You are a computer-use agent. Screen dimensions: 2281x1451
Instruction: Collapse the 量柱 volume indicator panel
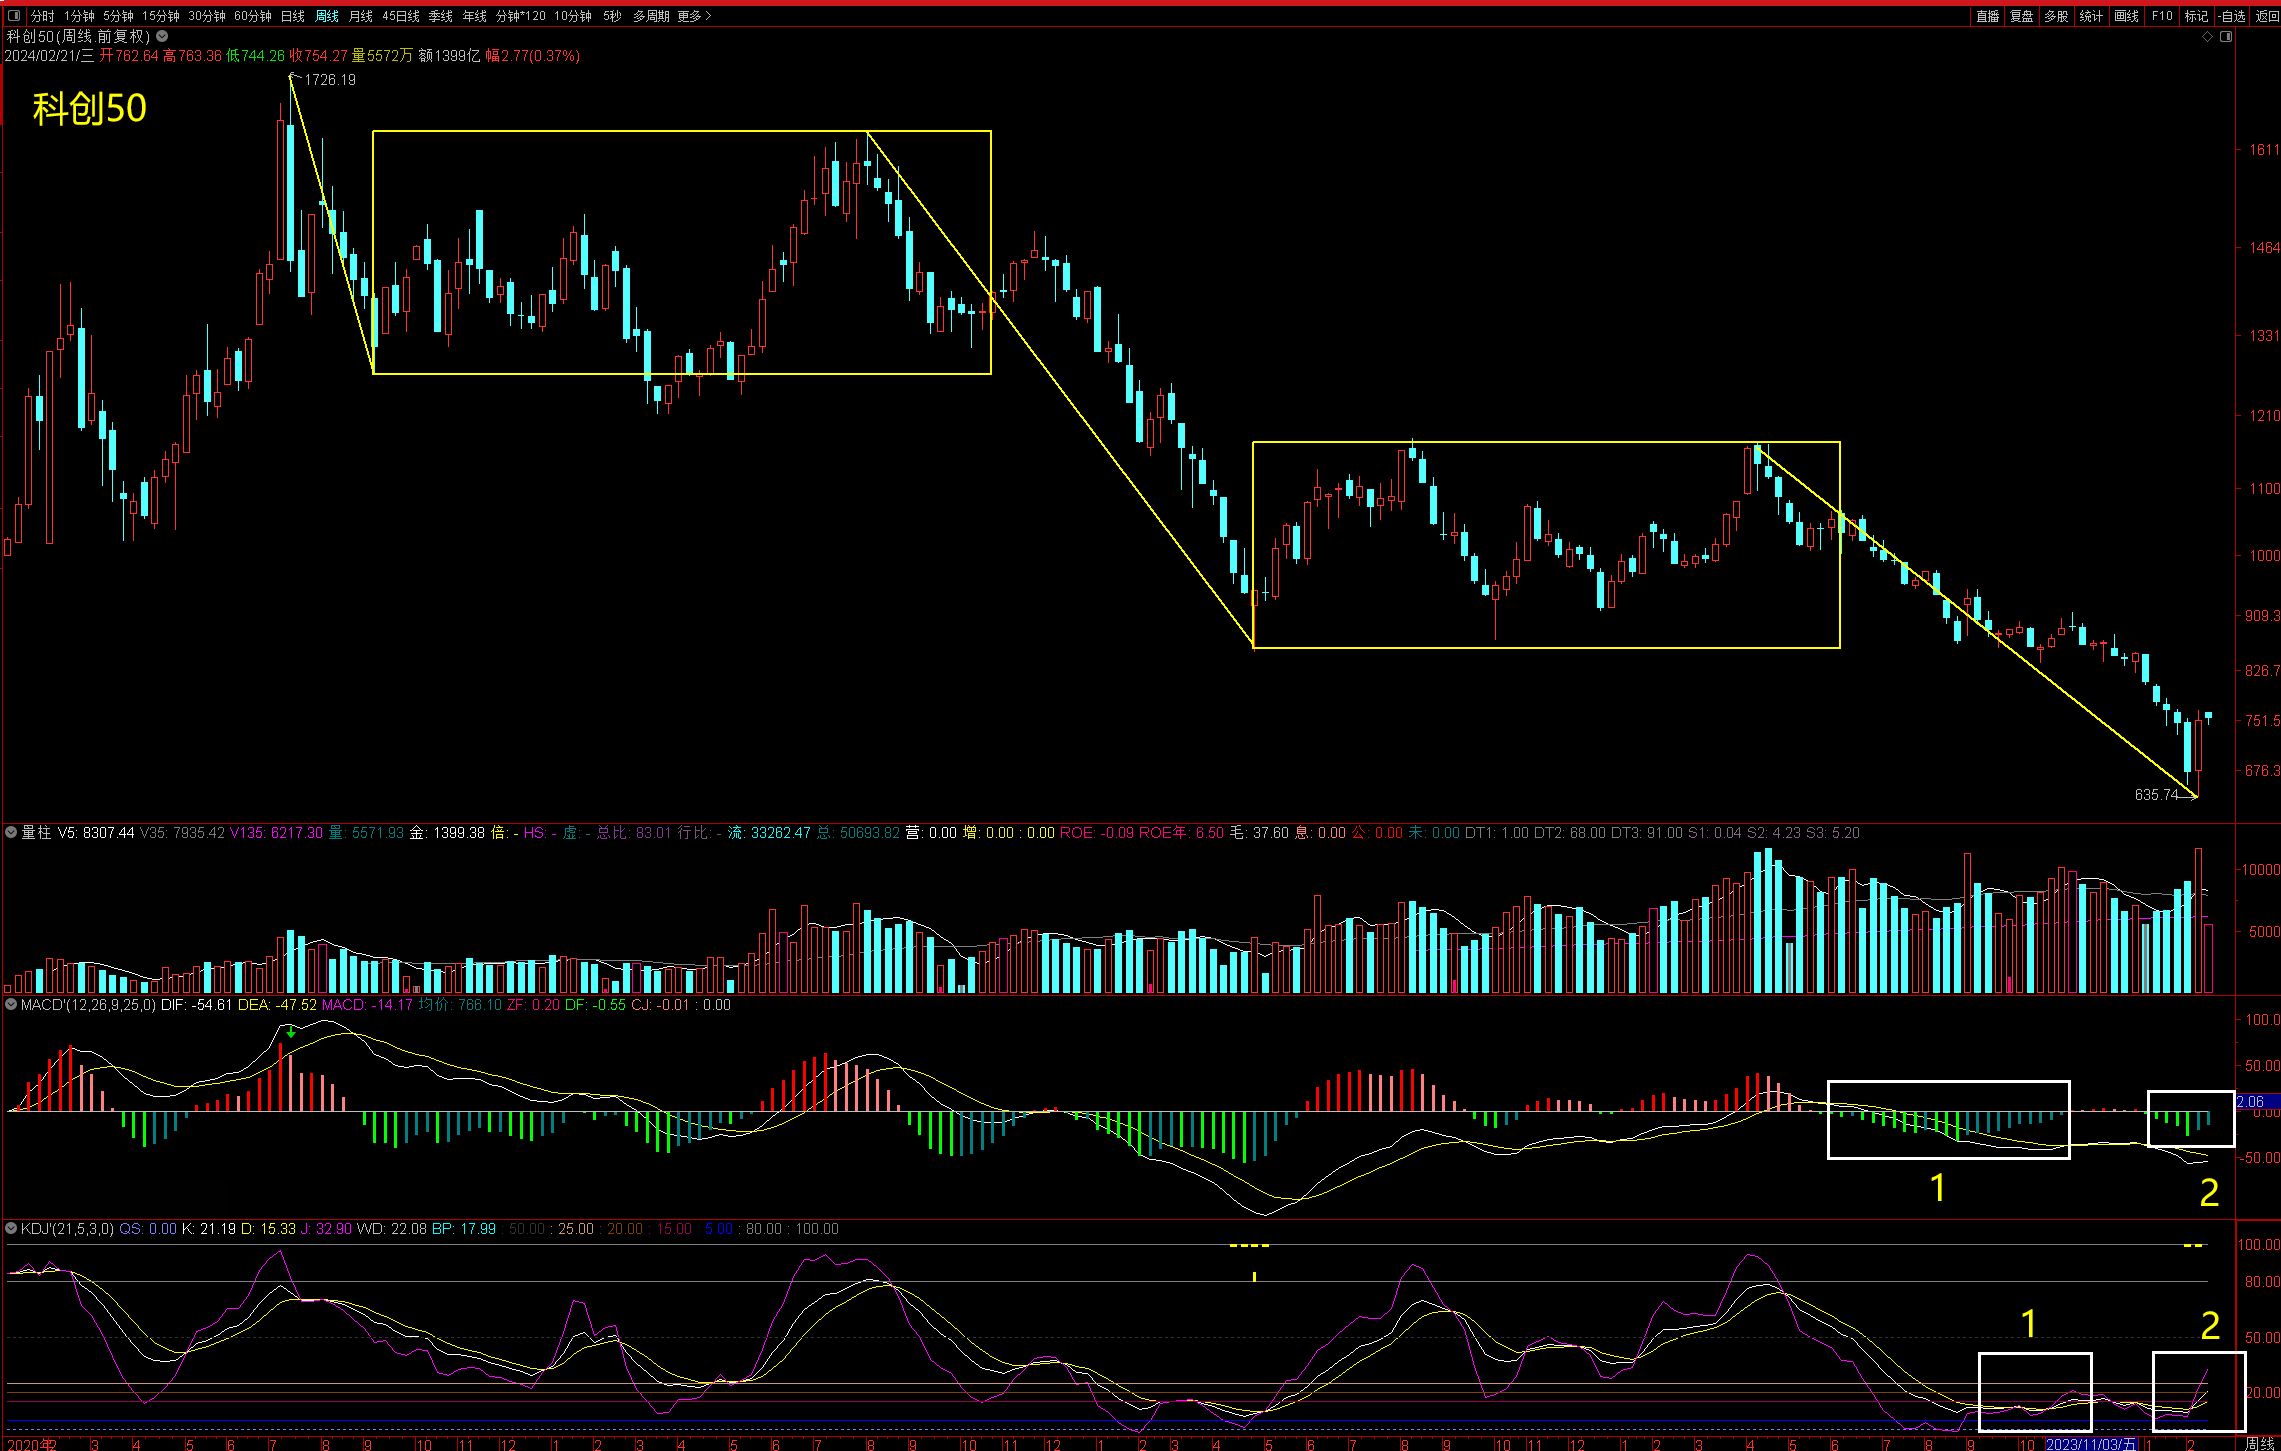(11, 832)
